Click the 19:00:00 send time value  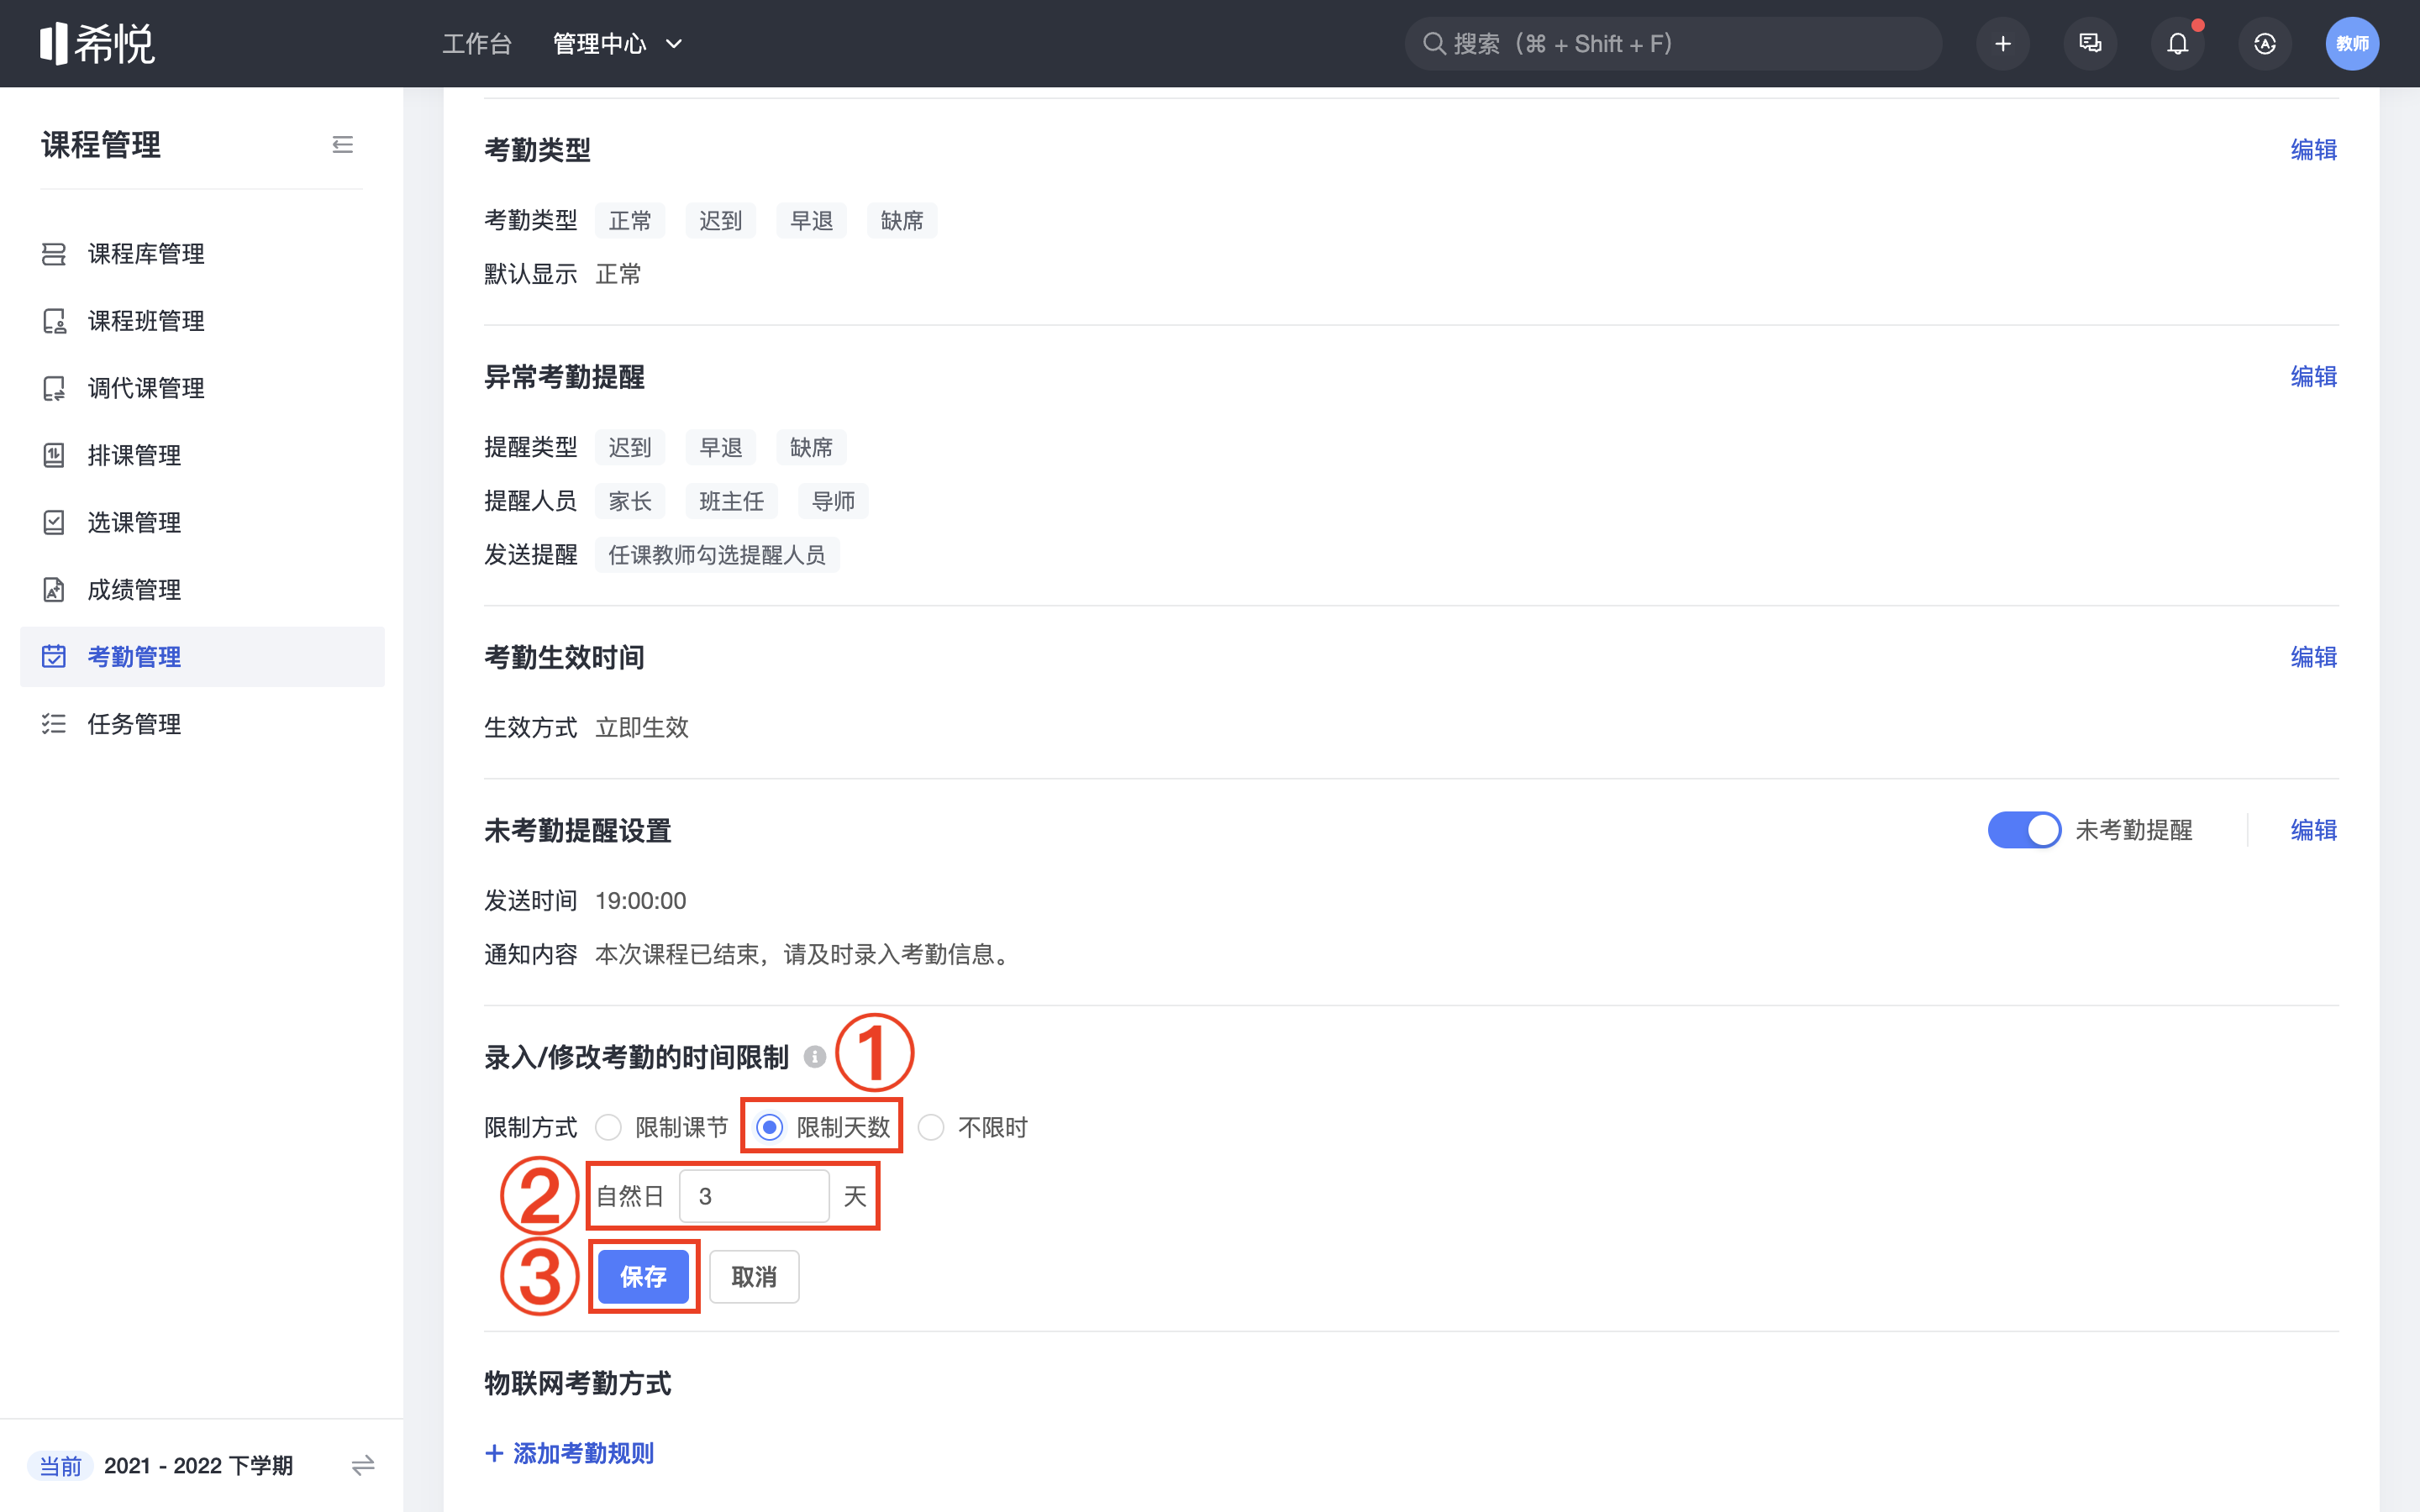tap(641, 901)
